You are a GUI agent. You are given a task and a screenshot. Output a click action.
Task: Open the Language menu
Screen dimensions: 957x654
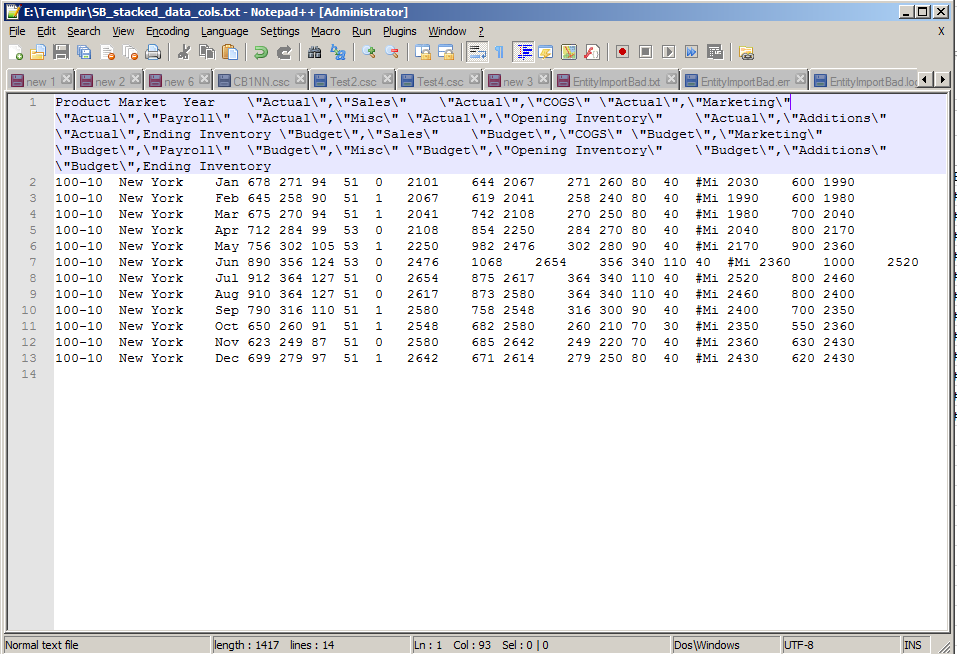[225, 31]
